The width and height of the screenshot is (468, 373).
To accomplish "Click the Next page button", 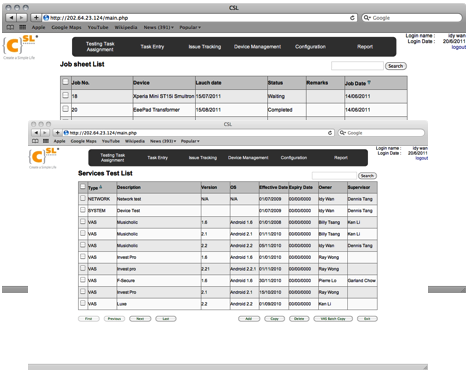I will click(140, 319).
